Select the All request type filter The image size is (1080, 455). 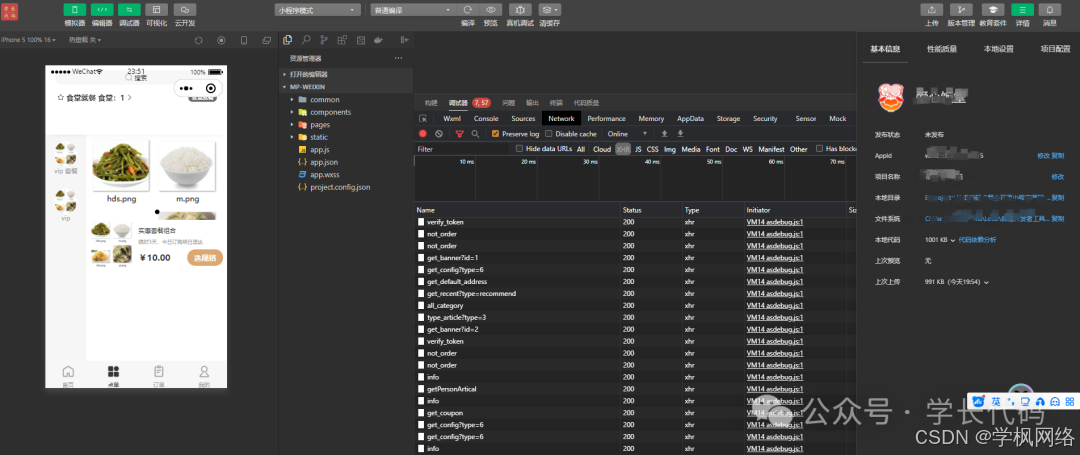581,149
